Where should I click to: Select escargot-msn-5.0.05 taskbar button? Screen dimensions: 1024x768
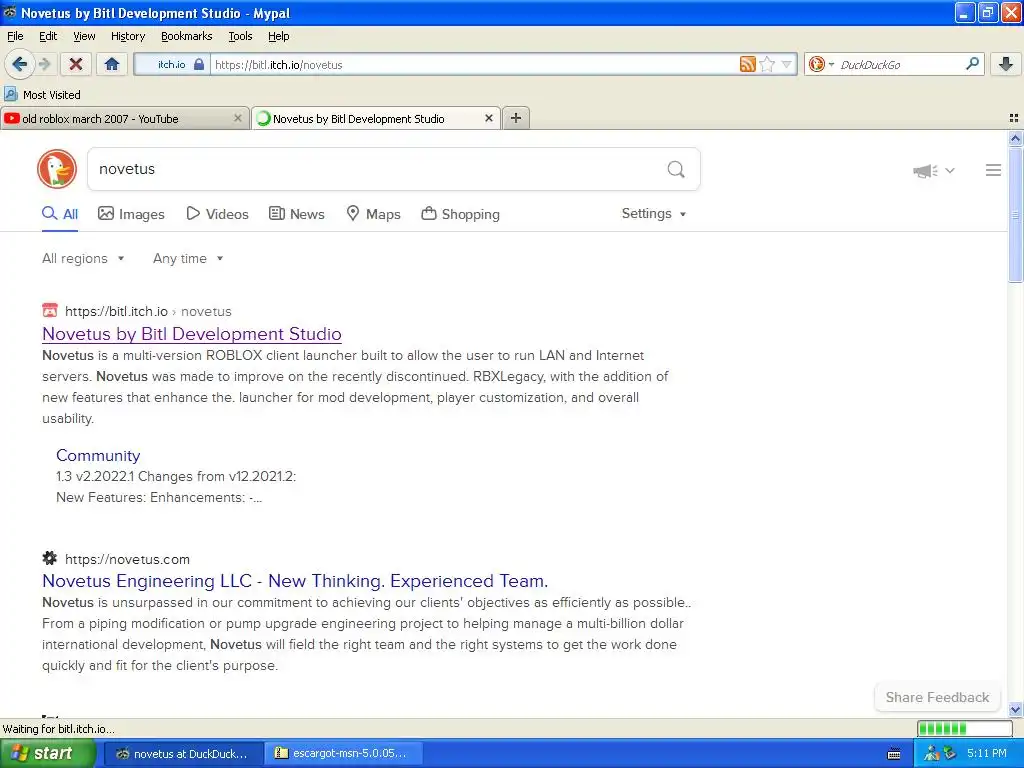(x=343, y=753)
